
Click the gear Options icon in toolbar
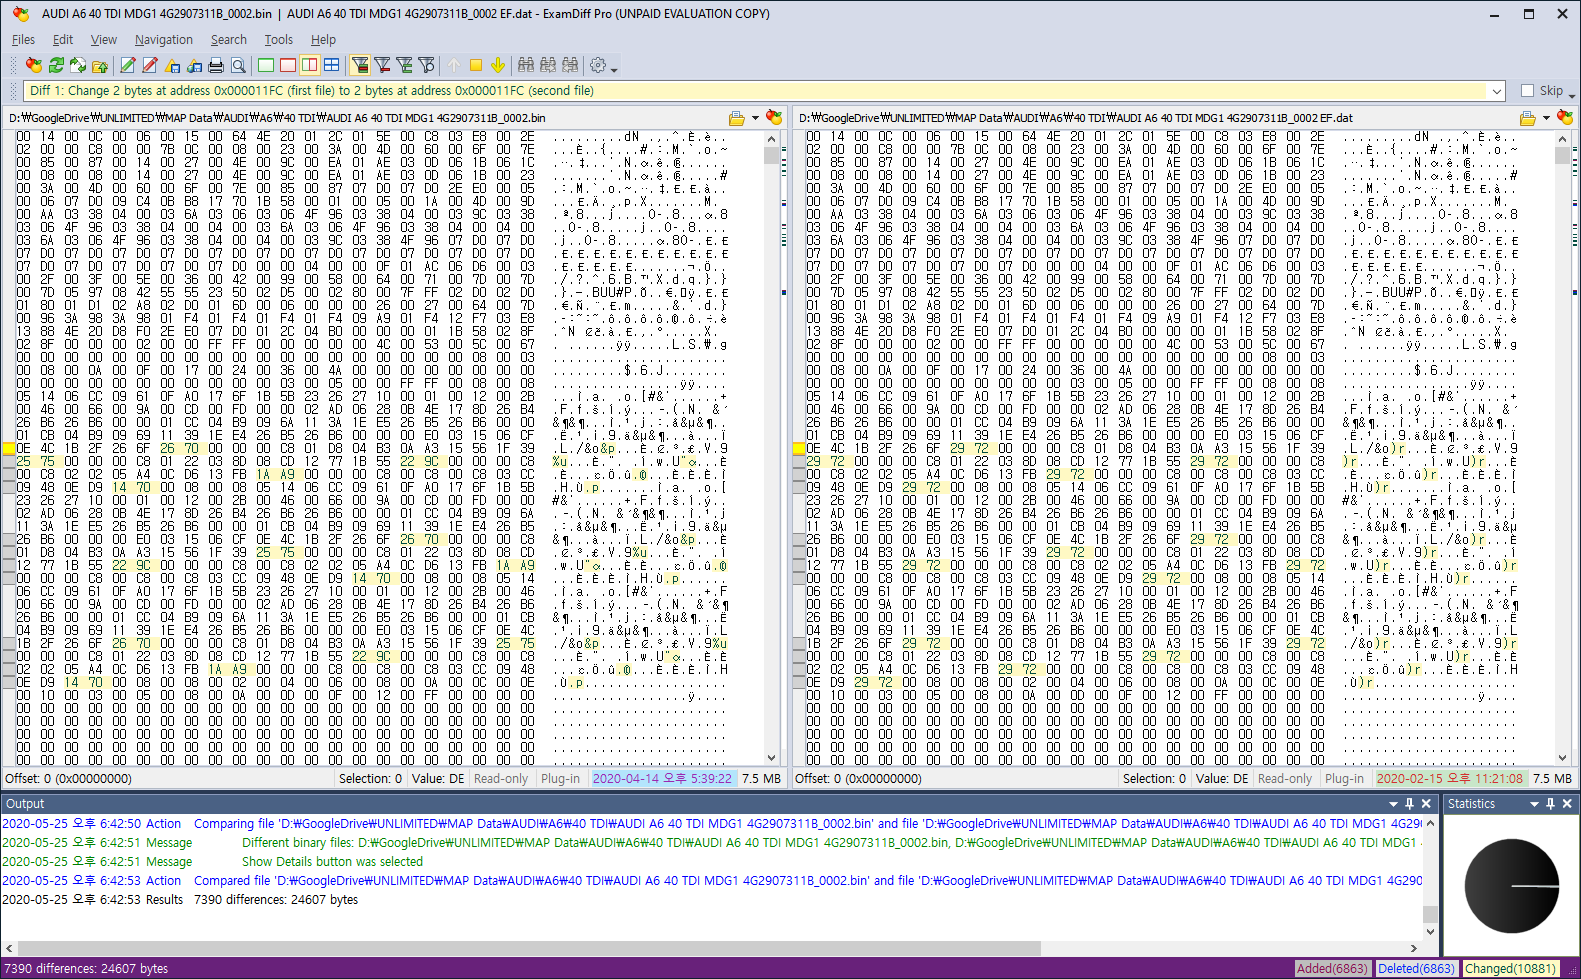[x=598, y=65]
